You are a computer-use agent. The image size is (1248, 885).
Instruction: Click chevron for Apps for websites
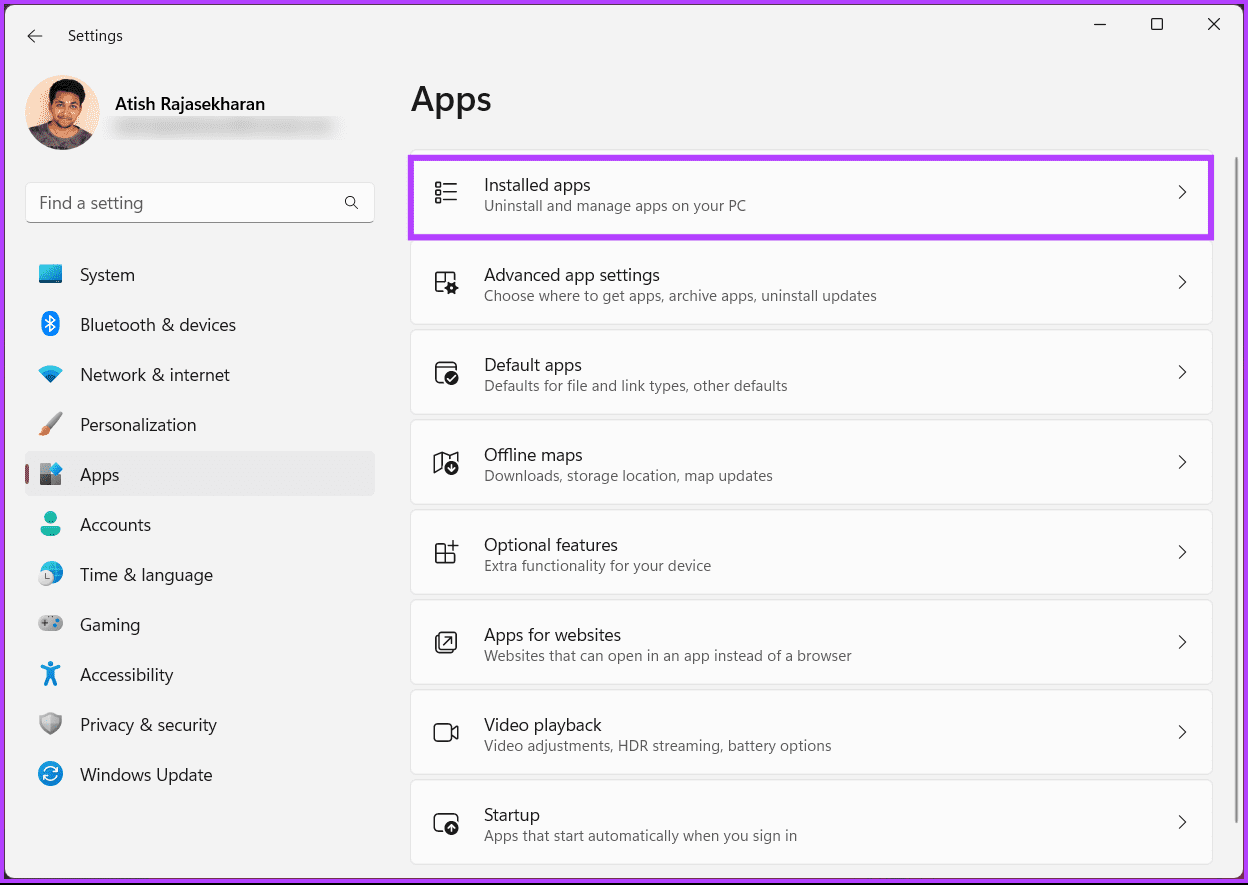[x=1182, y=642]
